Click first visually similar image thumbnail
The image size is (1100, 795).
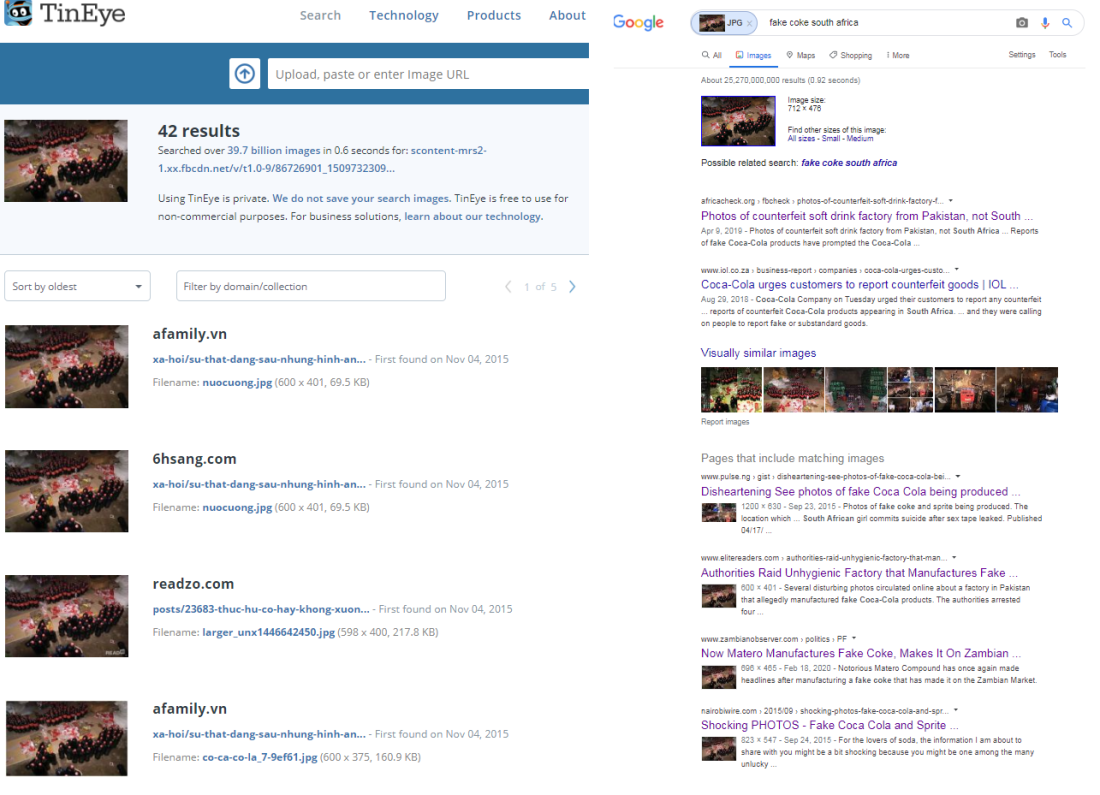(x=732, y=389)
